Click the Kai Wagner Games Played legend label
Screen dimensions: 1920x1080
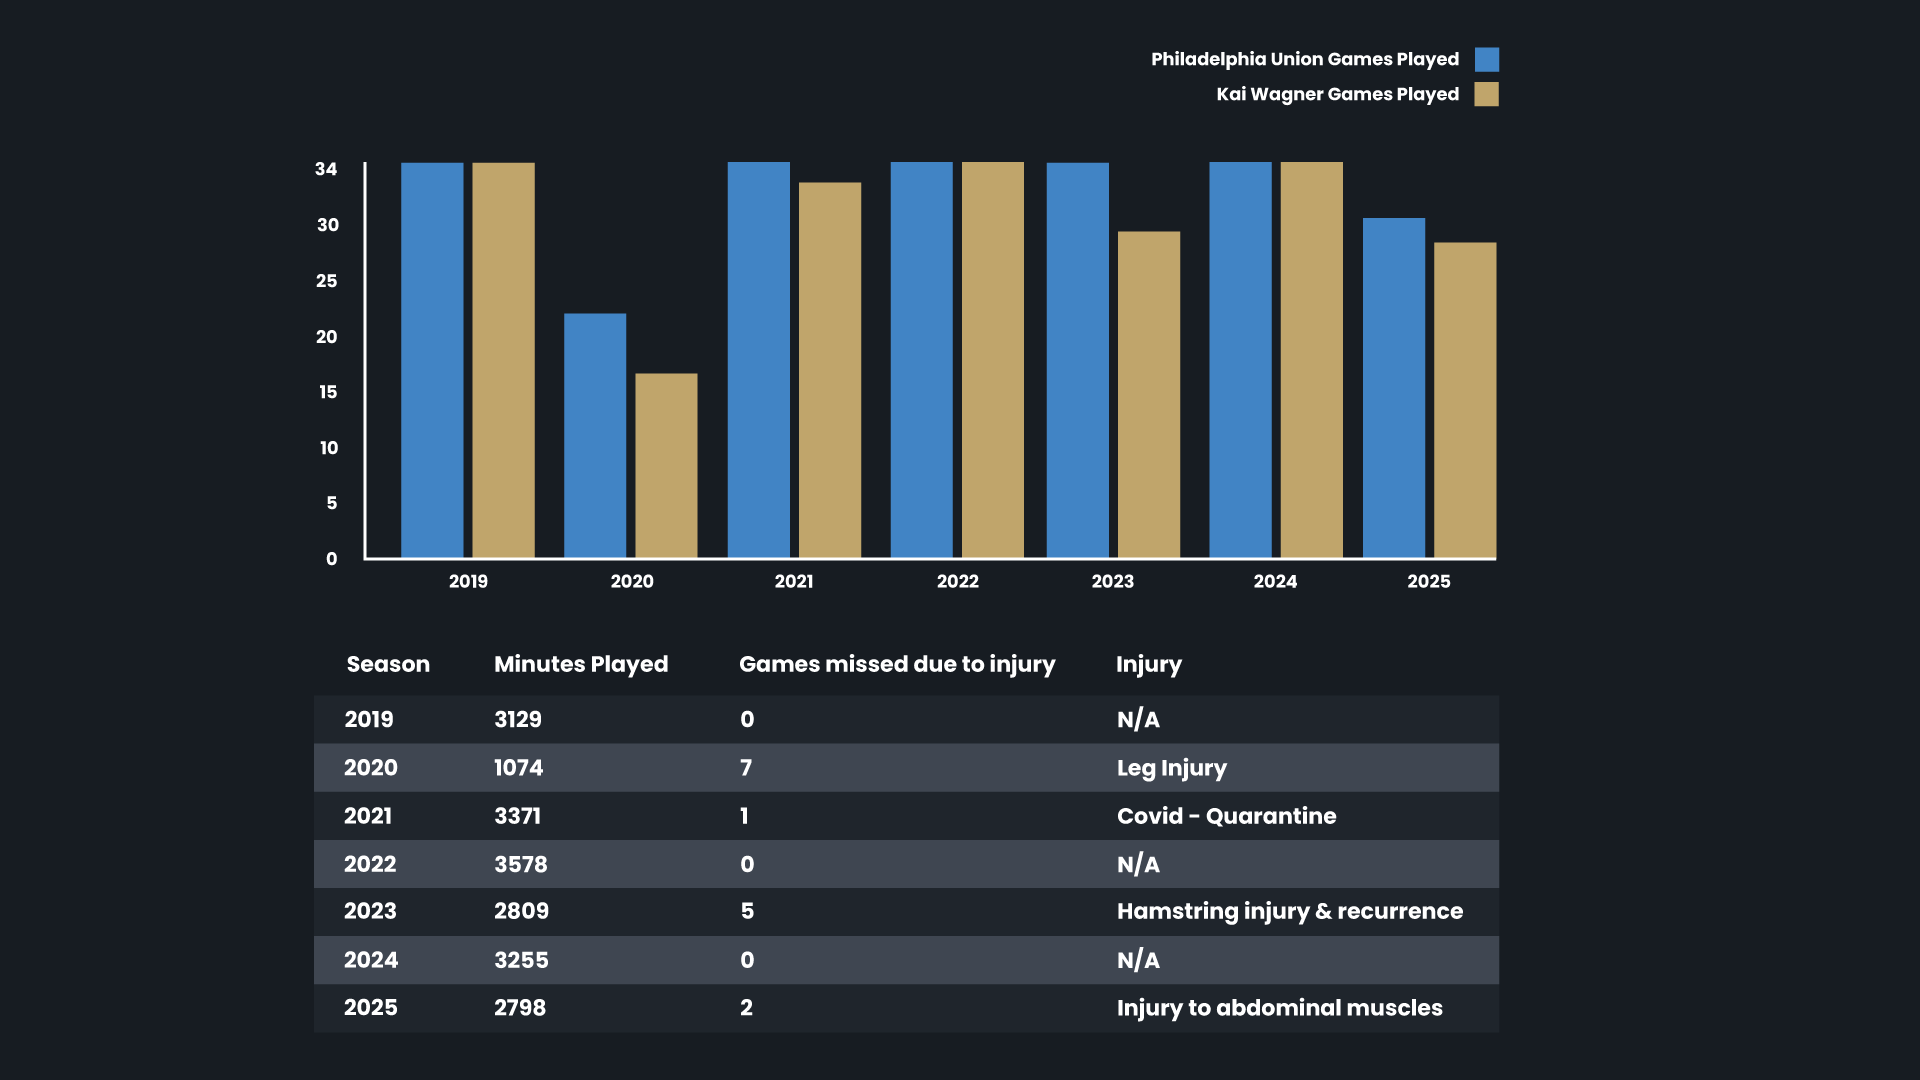pos(1337,94)
